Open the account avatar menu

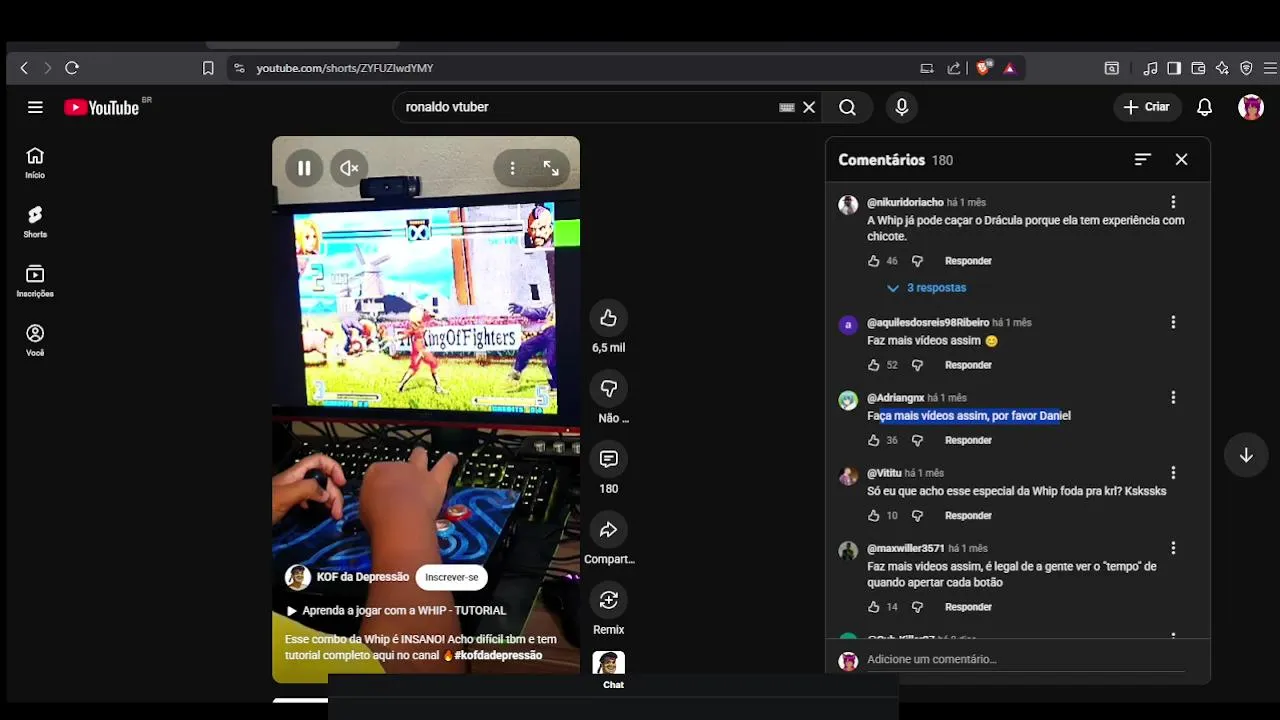[x=1251, y=107]
